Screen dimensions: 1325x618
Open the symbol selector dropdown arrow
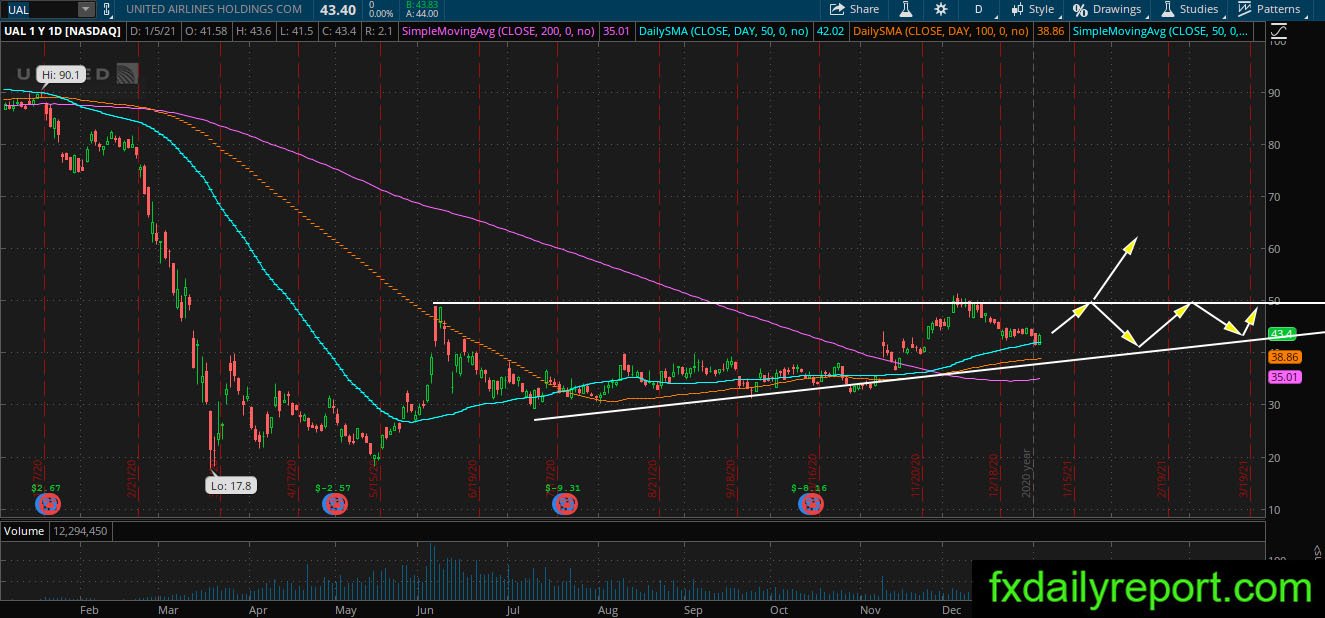(86, 9)
